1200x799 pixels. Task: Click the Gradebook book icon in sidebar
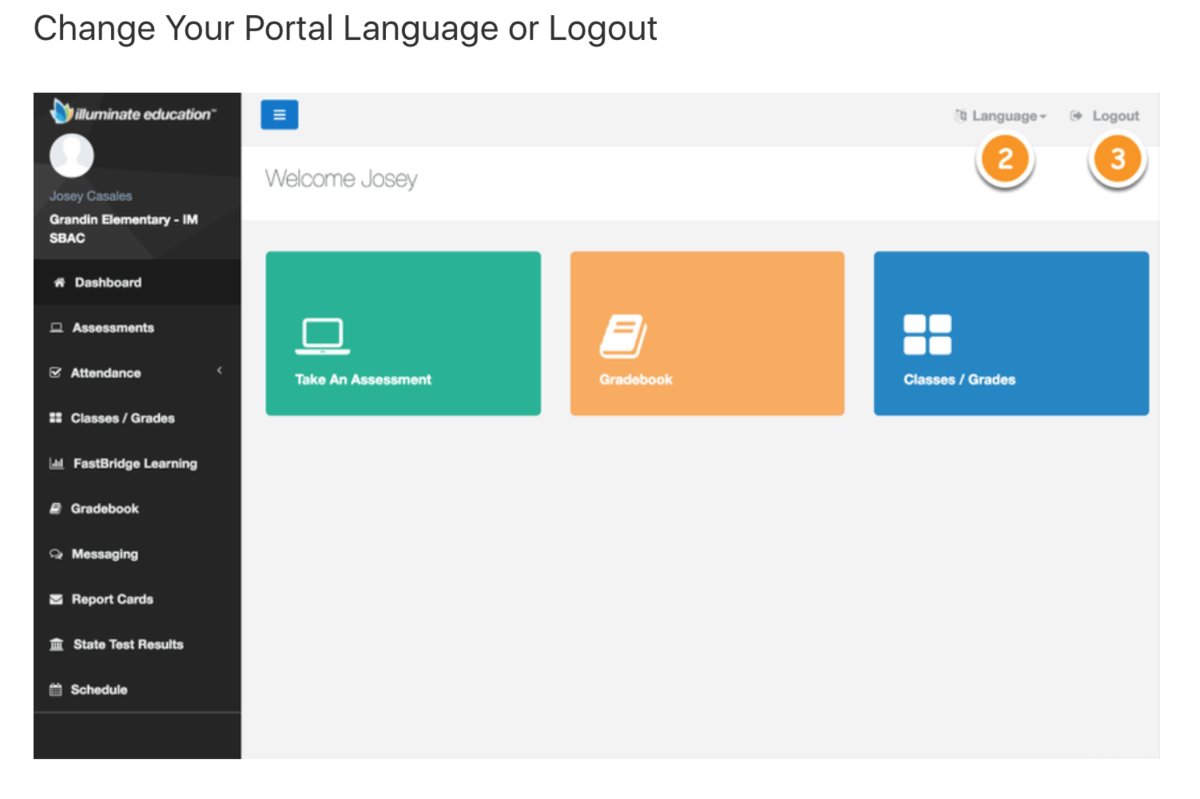point(56,508)
